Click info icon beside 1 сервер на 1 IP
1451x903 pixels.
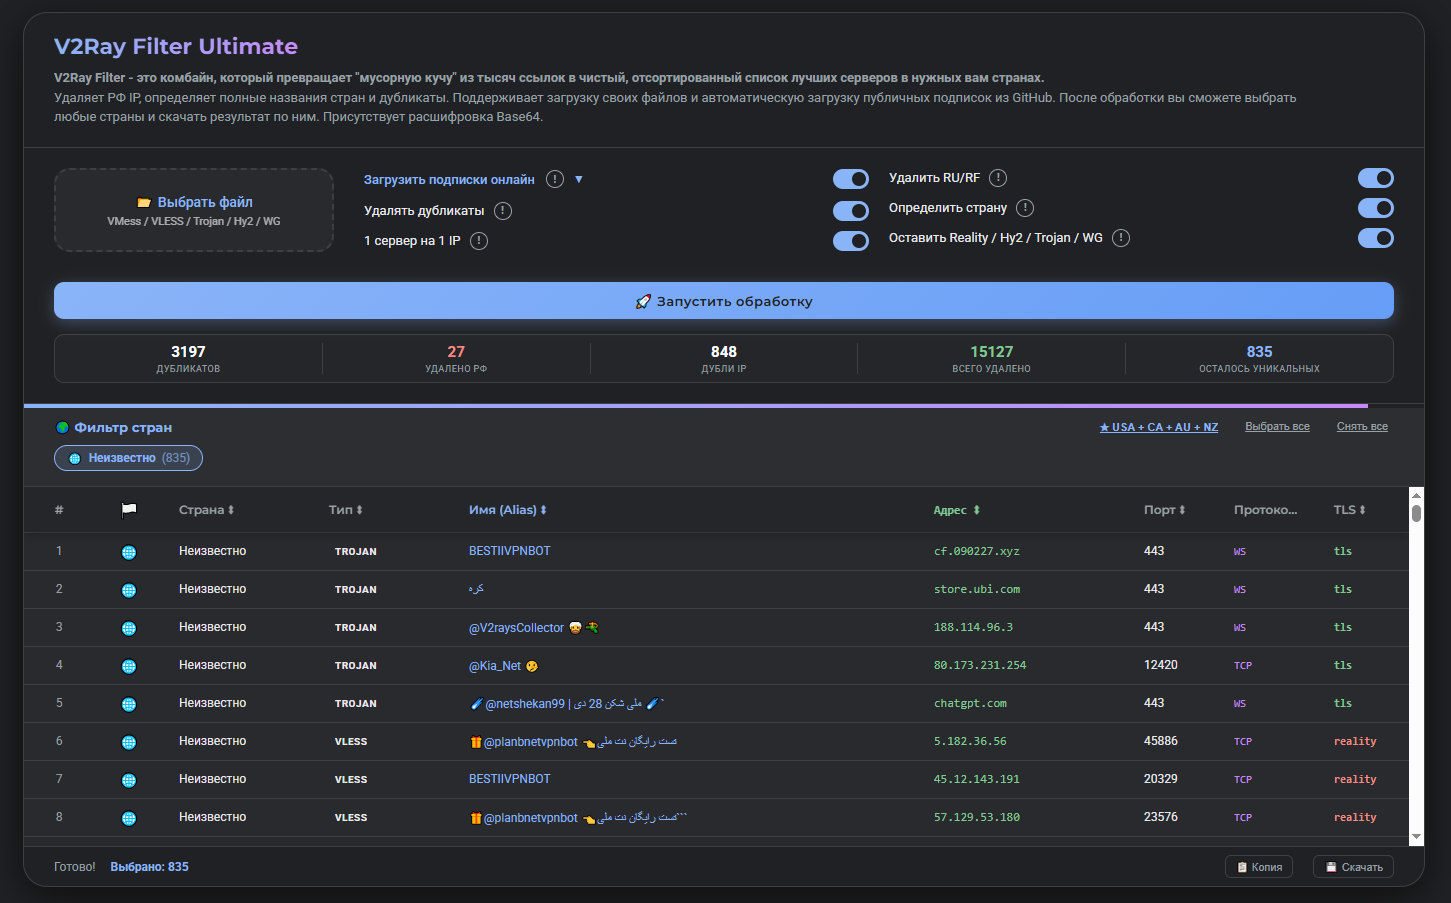(479, 241)
